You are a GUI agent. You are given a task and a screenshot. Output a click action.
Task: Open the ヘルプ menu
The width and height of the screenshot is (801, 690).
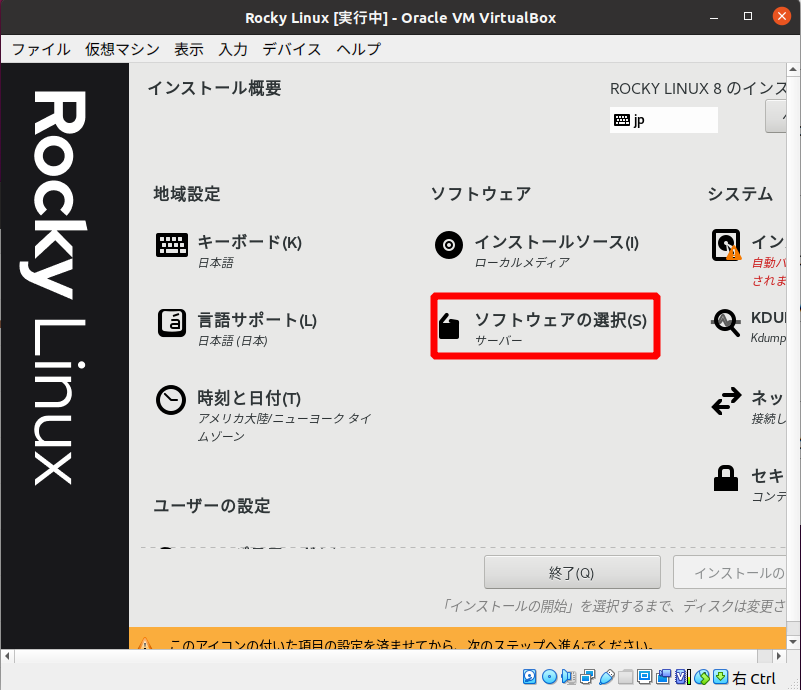(x=359, y=49)
